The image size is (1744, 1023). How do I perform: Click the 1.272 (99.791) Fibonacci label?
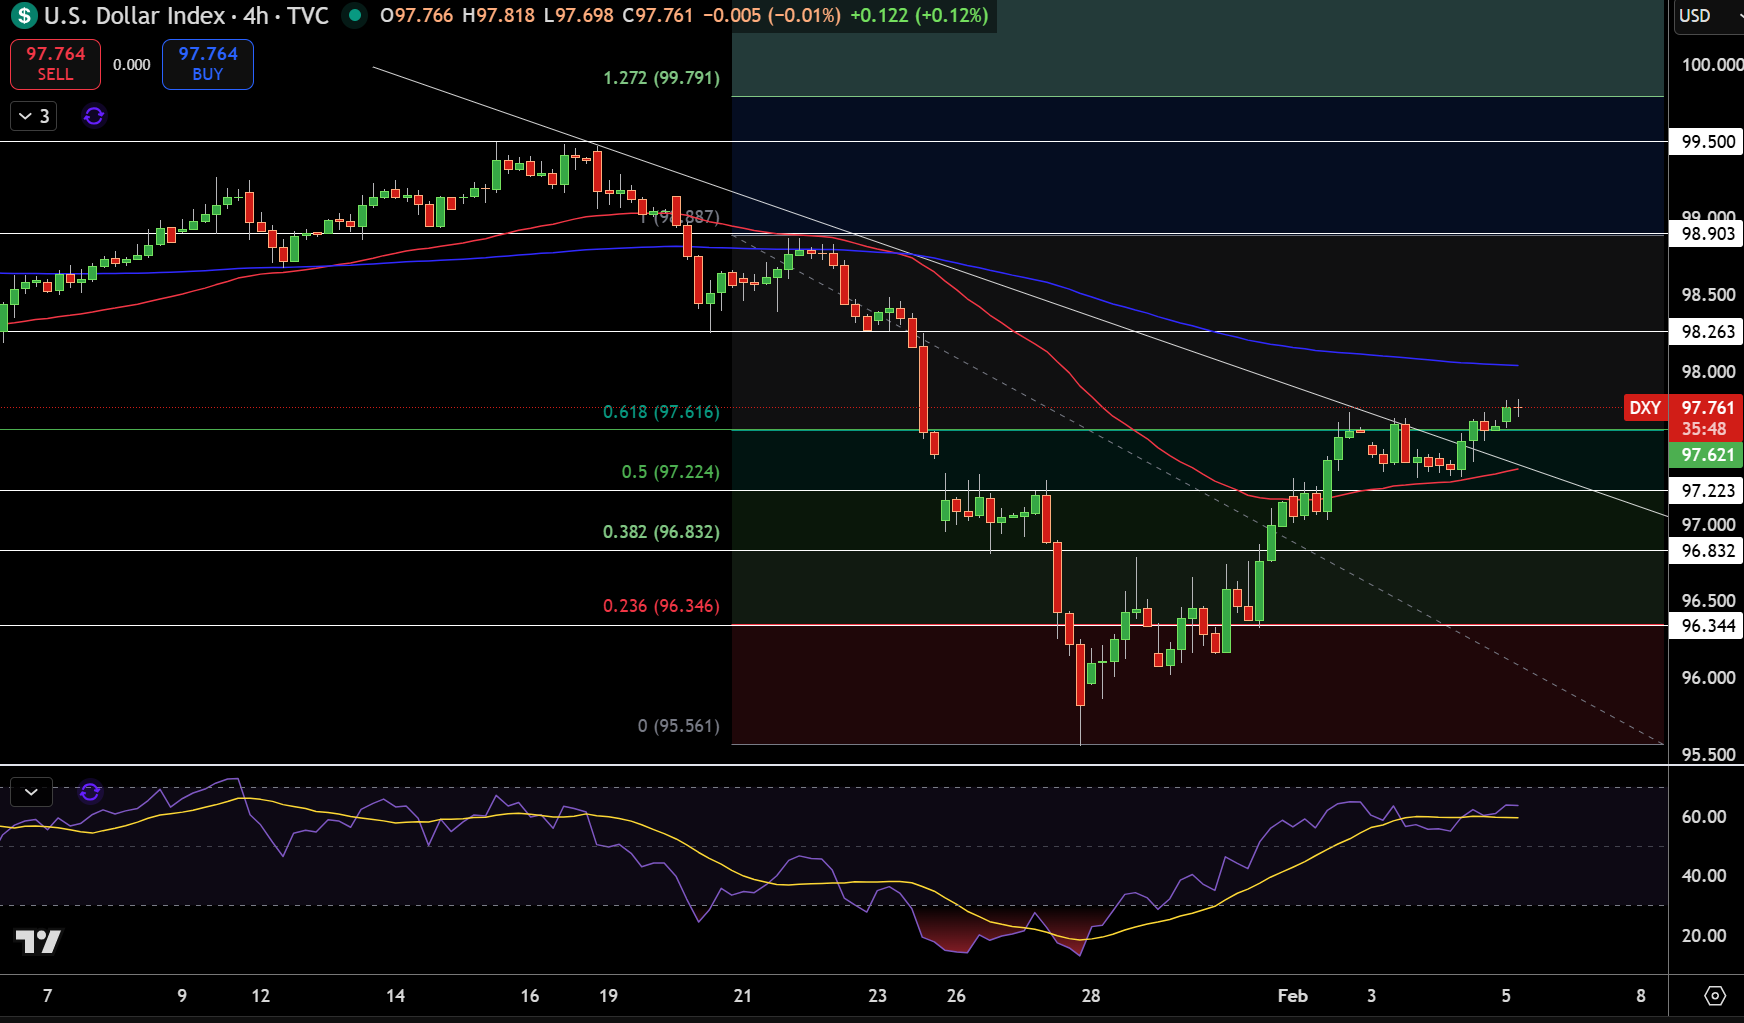click(661, 78)
